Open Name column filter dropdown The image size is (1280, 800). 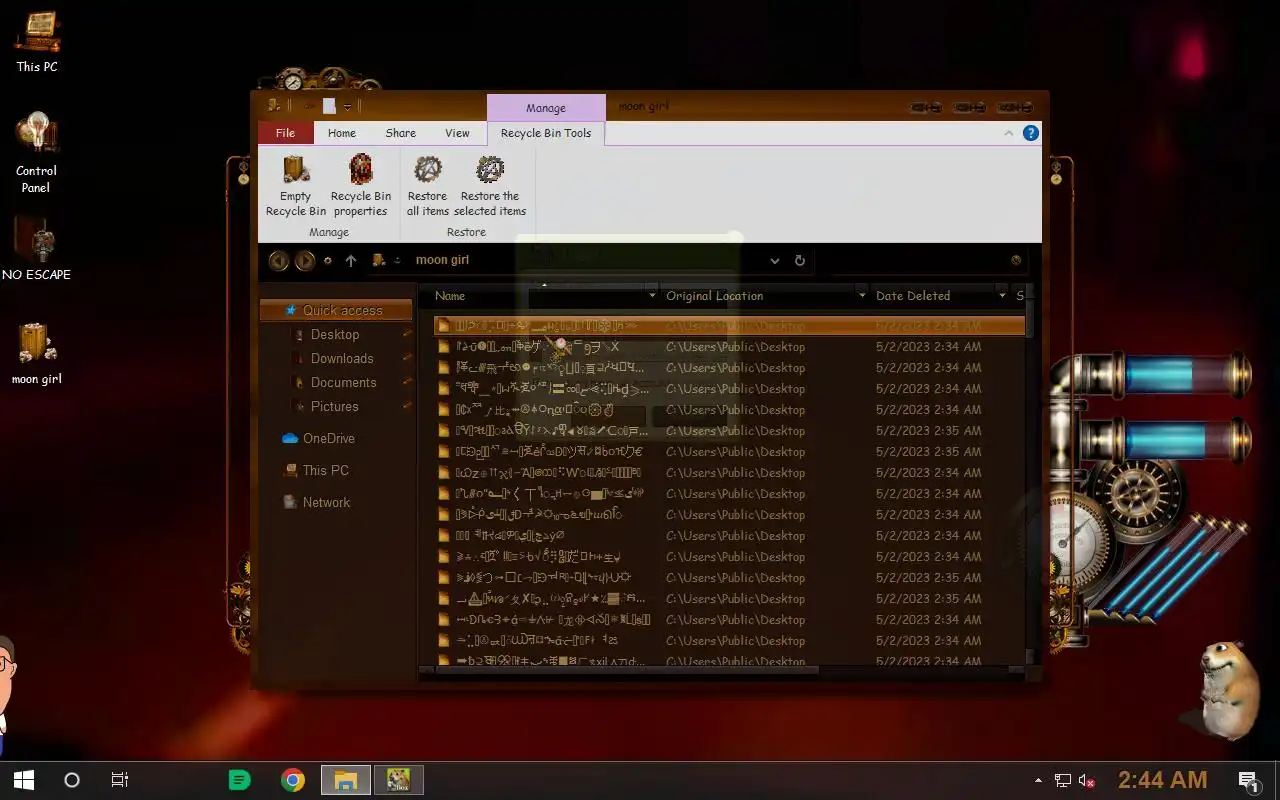(x=652, y=296)
